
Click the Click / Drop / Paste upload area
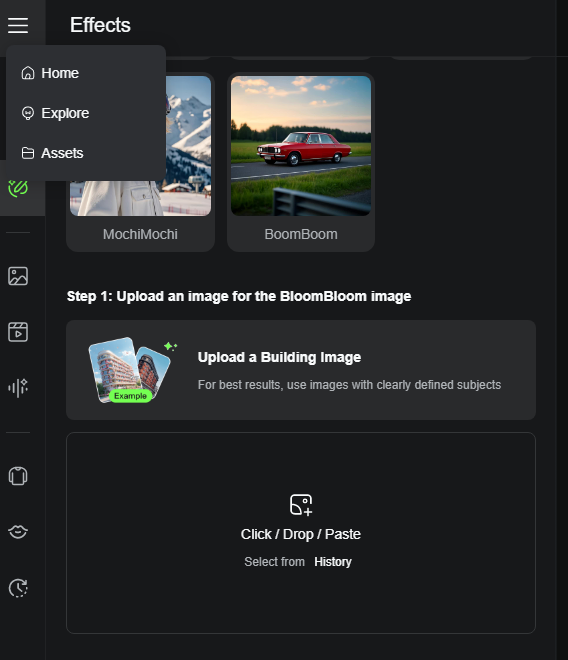tap(301, 533)
